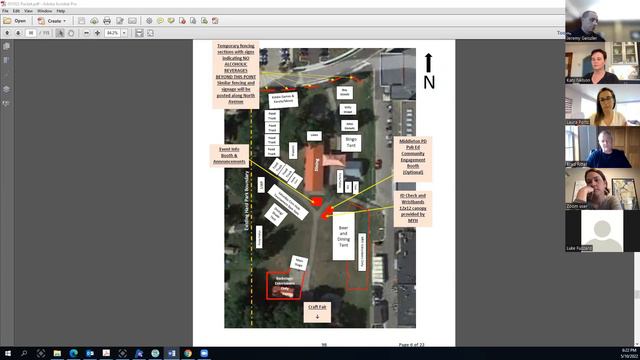Zoom out with minus button
The height and width of the screenshot is (360, 640).
[x=87, y=33]
